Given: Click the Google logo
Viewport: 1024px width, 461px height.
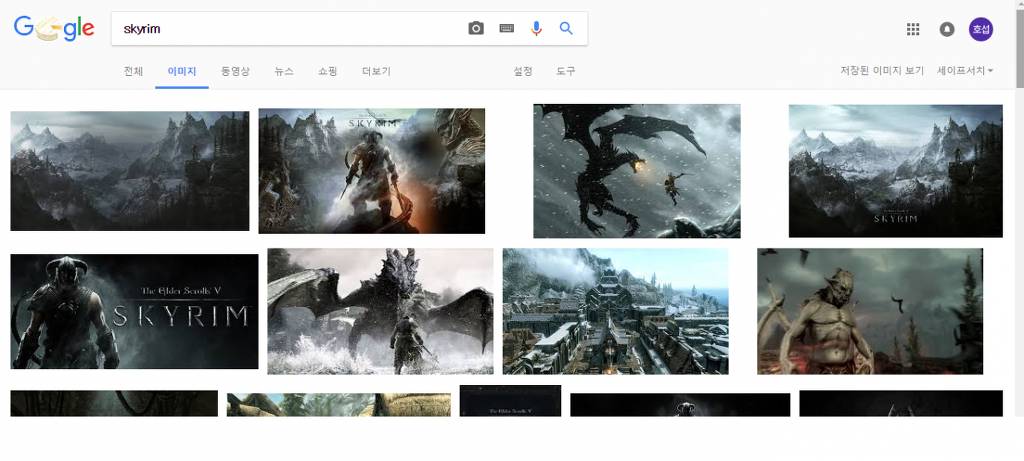Looking at the screenshot, I should point(54,28).
